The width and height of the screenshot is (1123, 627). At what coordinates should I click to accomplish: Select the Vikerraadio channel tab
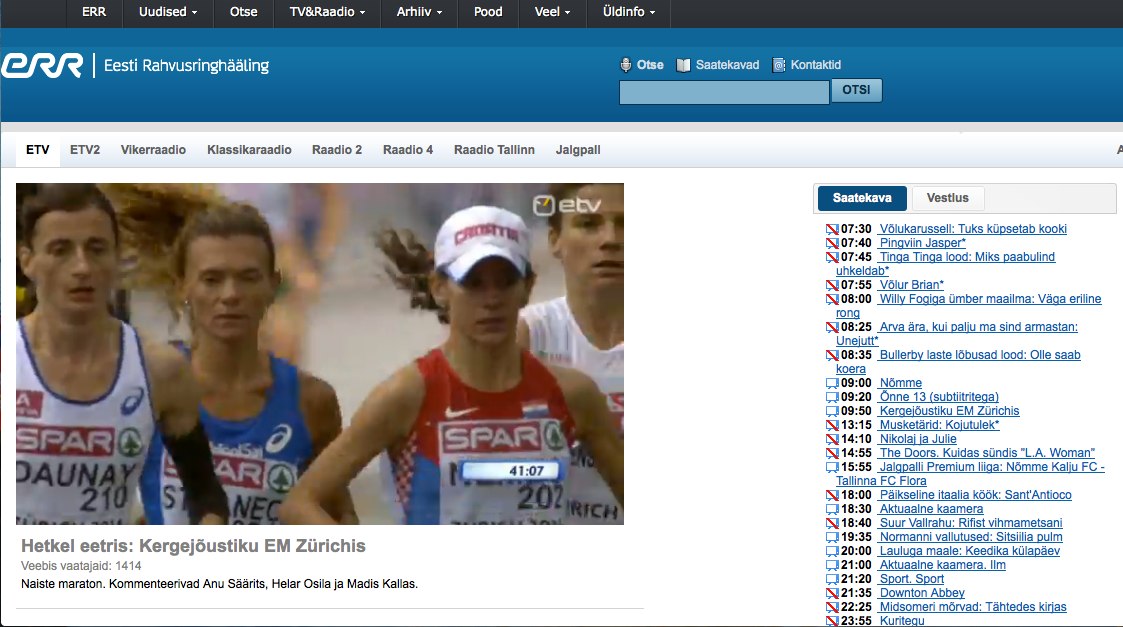pos(153,150)
